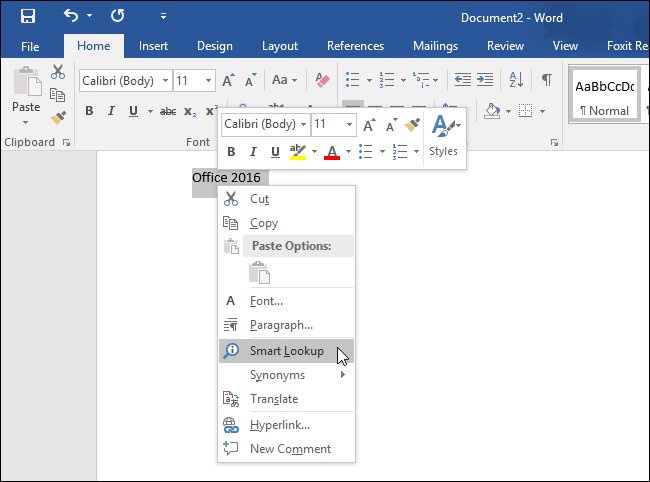
Task: Switch to the Insert ribbon tab
Action: tap(153, 46)
